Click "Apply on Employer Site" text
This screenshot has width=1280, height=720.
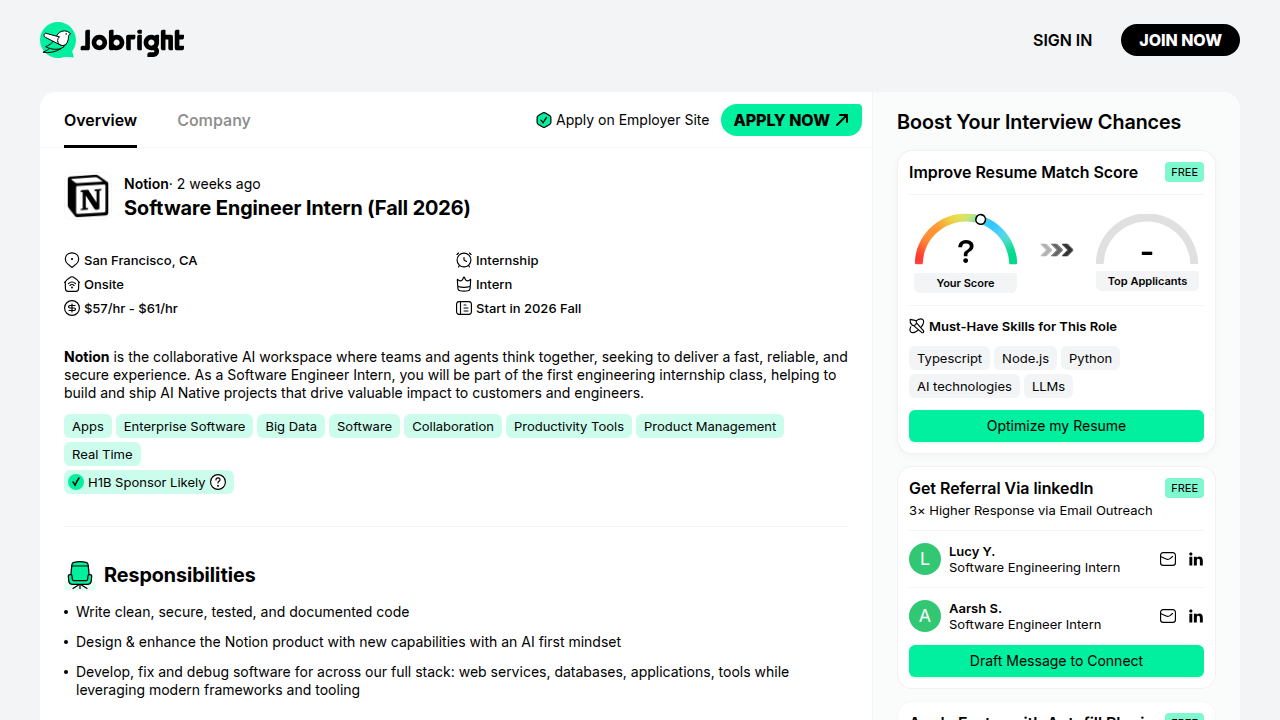tap(633, 120)
